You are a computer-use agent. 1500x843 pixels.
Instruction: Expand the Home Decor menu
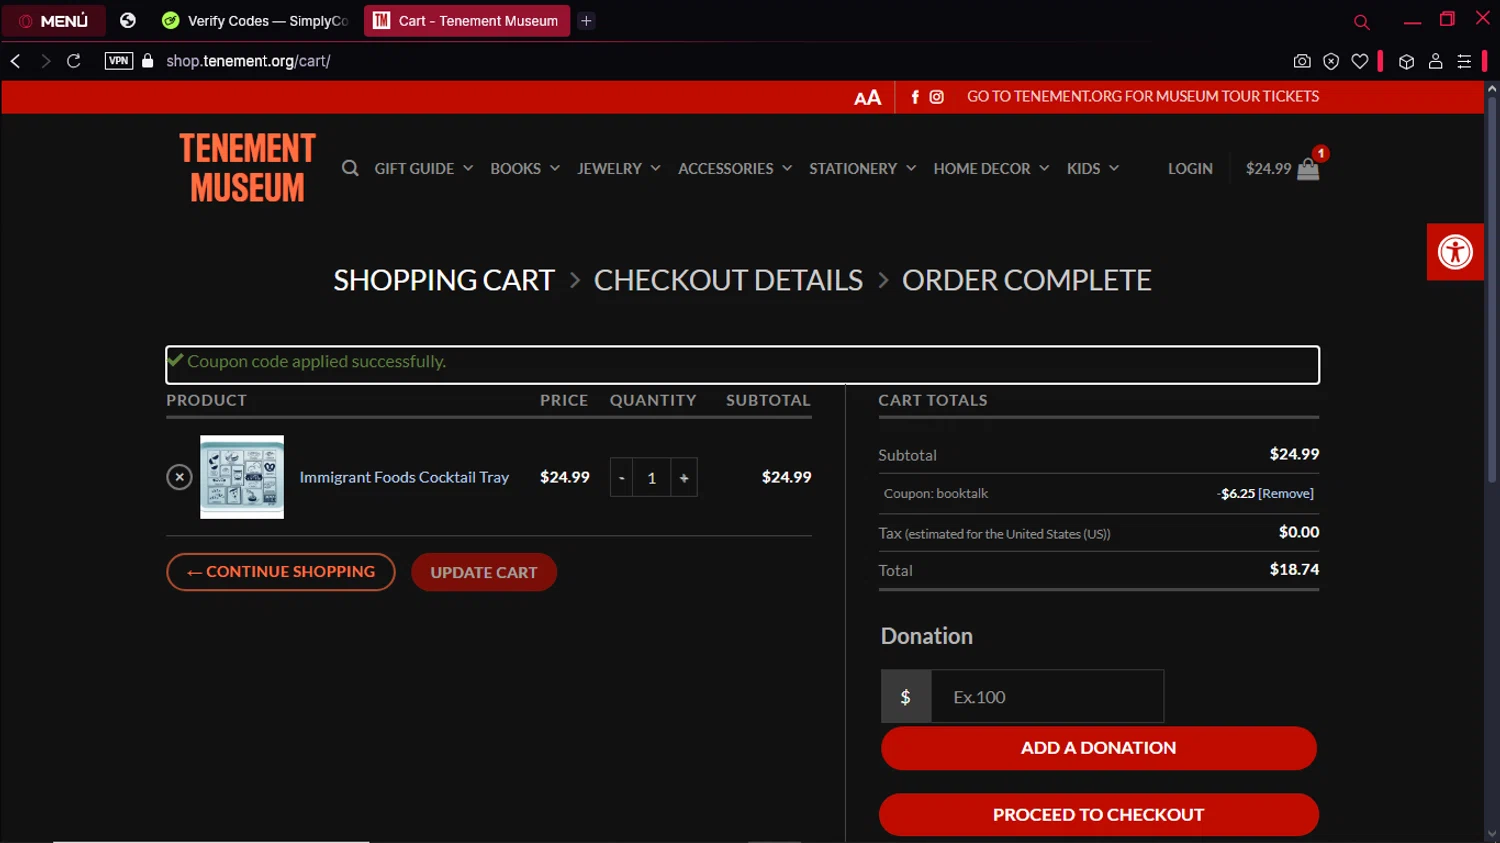pos(992,169)
